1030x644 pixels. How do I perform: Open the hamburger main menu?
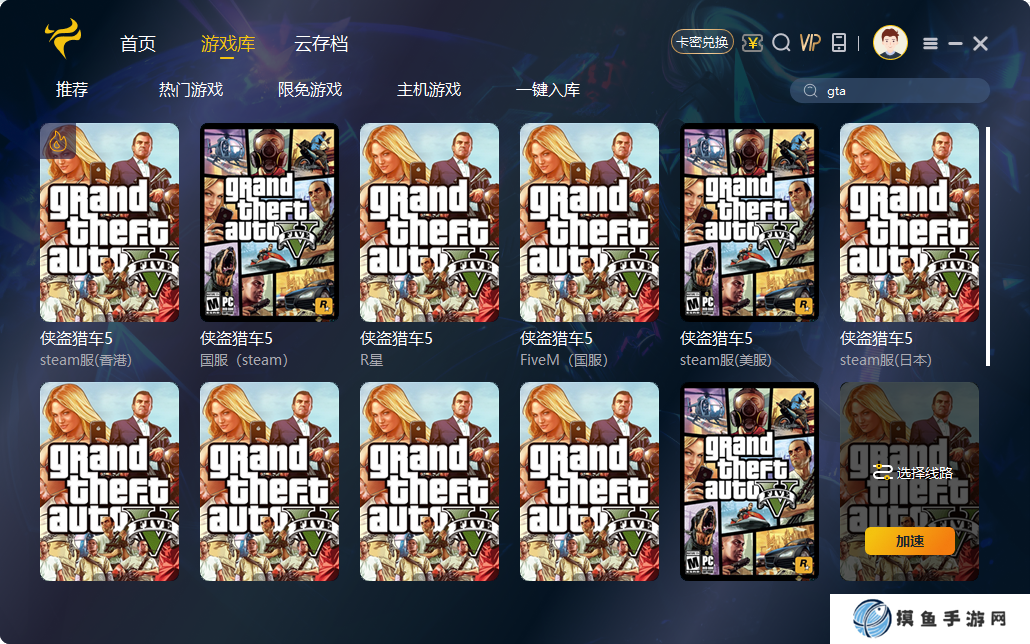930,43
